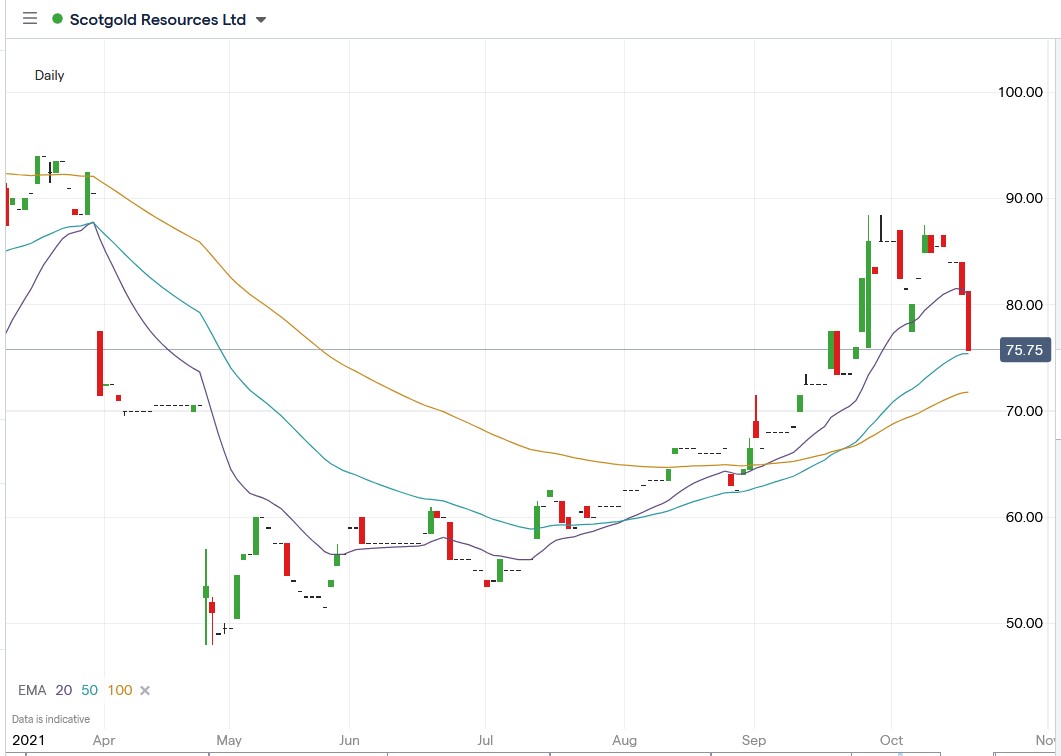1061x756 pixels.
Task: Open the Daily timeframe selector
Action: point(50,75)
